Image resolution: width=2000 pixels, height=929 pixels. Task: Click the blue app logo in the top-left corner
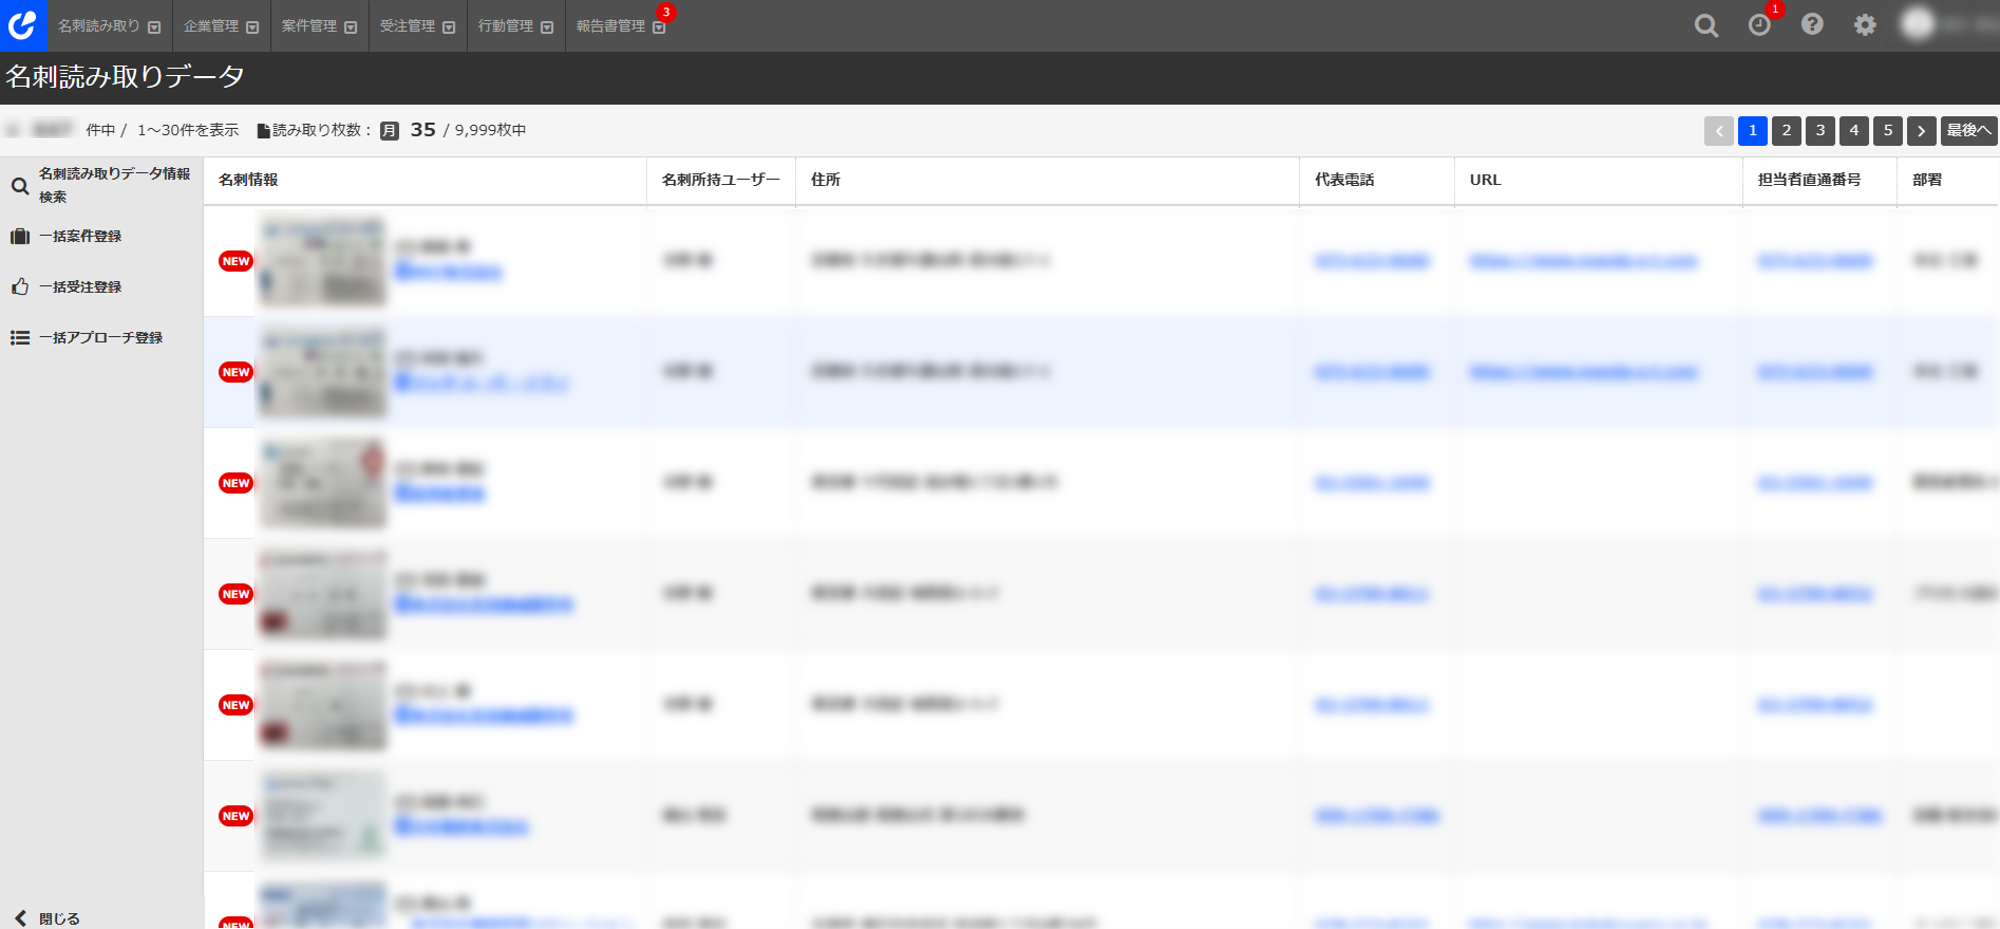tap(23, 25)
